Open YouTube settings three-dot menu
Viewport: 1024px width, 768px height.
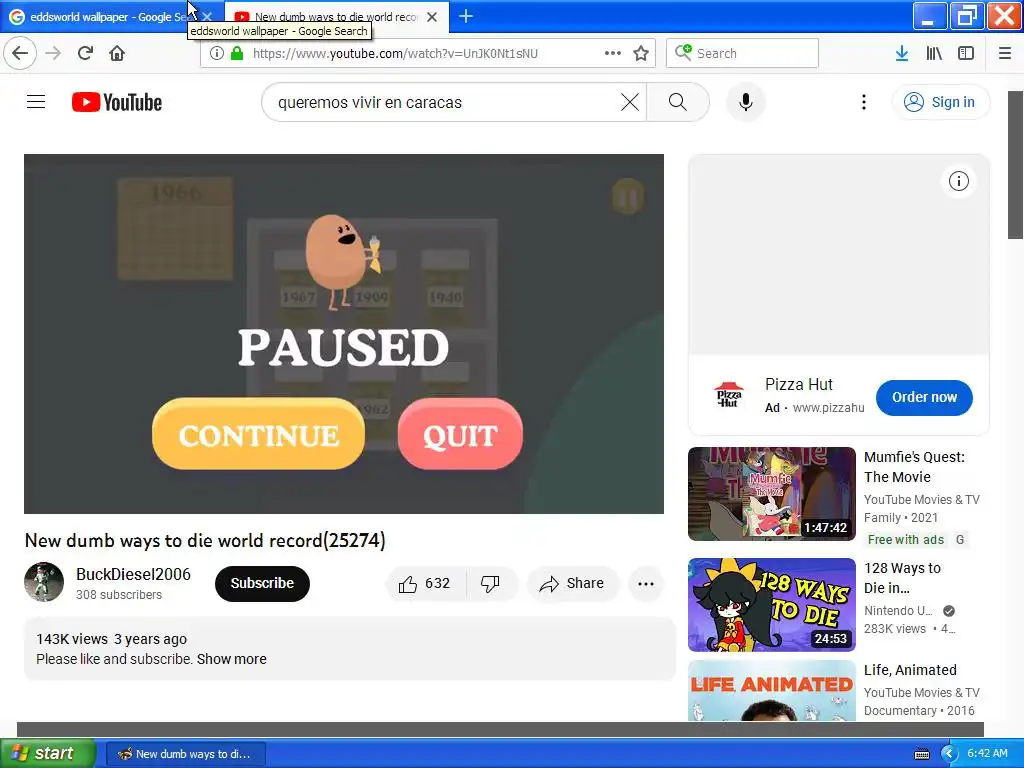863,102
